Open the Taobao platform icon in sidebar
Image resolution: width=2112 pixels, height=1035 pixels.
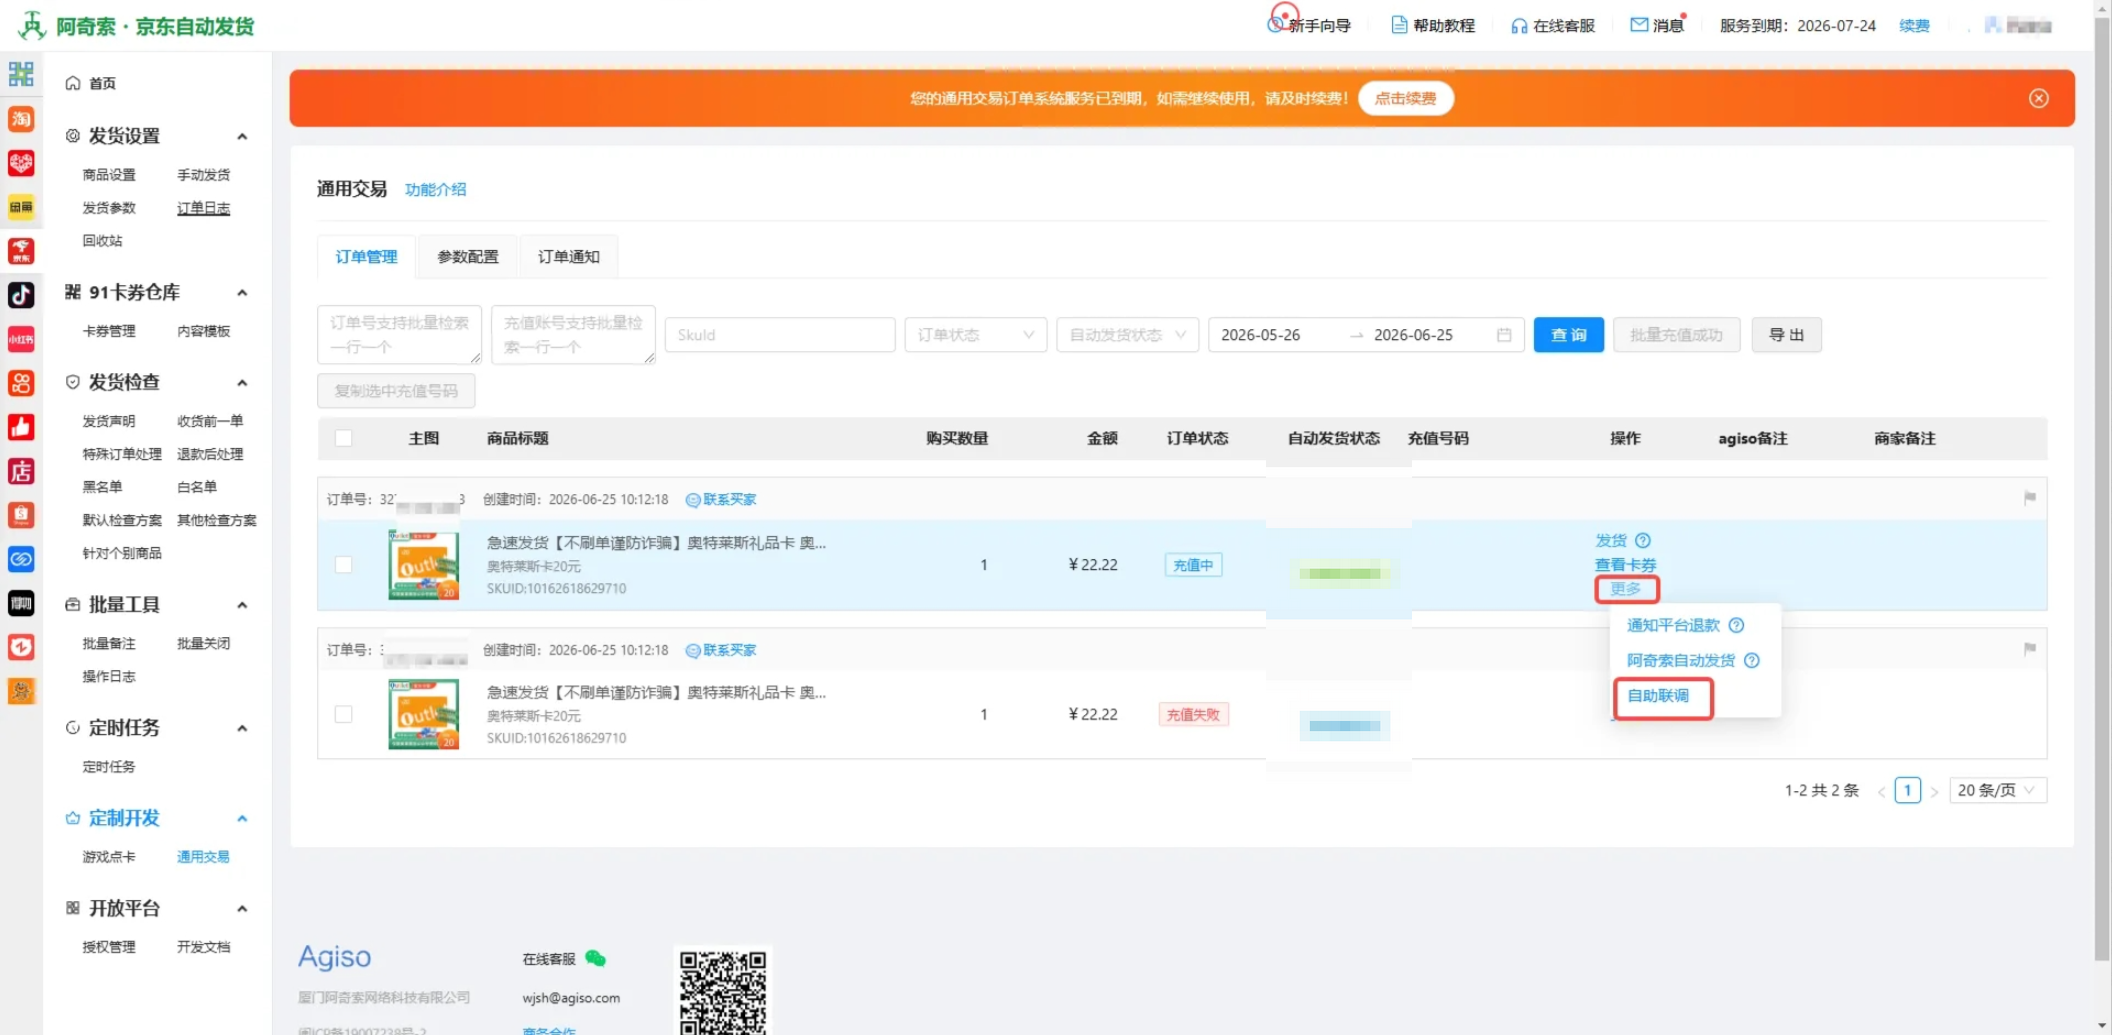[x=21, y=119]
